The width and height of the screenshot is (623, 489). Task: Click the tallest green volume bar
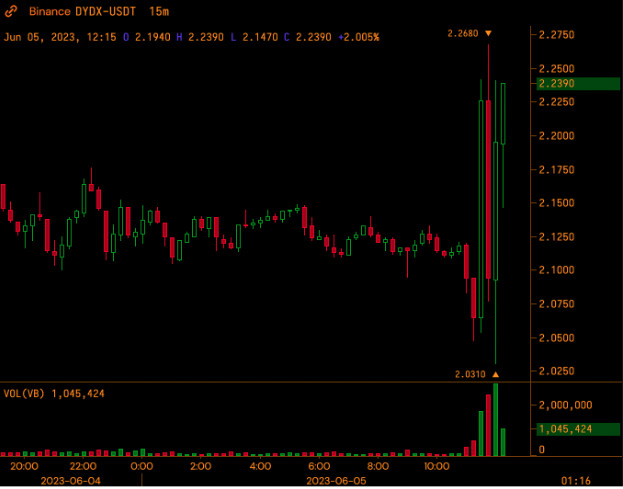[495, 420]
